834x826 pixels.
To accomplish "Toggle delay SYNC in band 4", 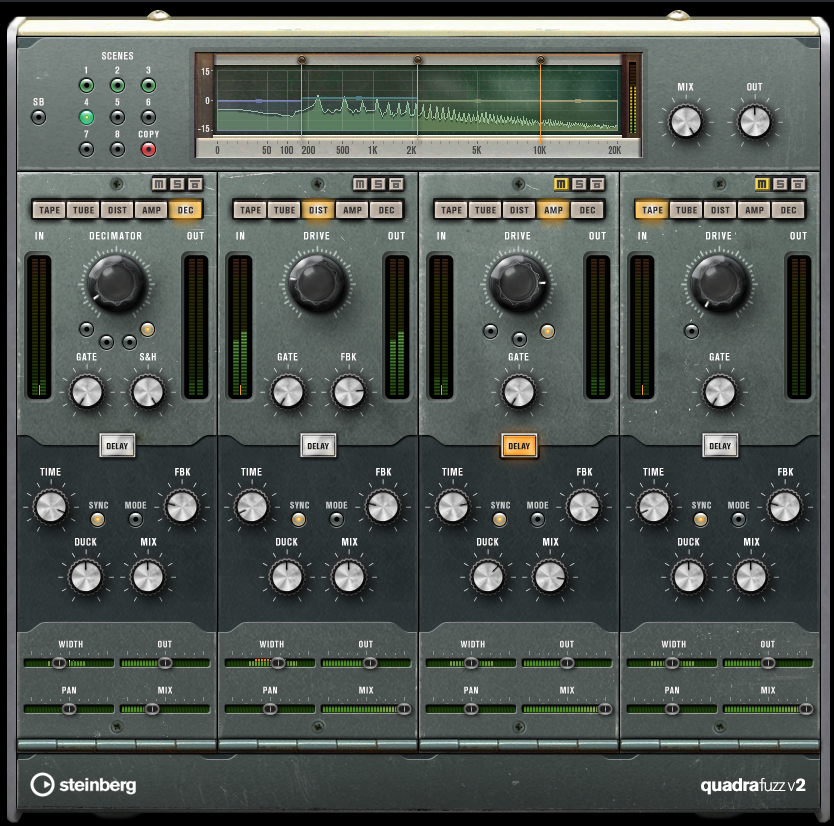I will pyautogui.click(x=700, y=520).
